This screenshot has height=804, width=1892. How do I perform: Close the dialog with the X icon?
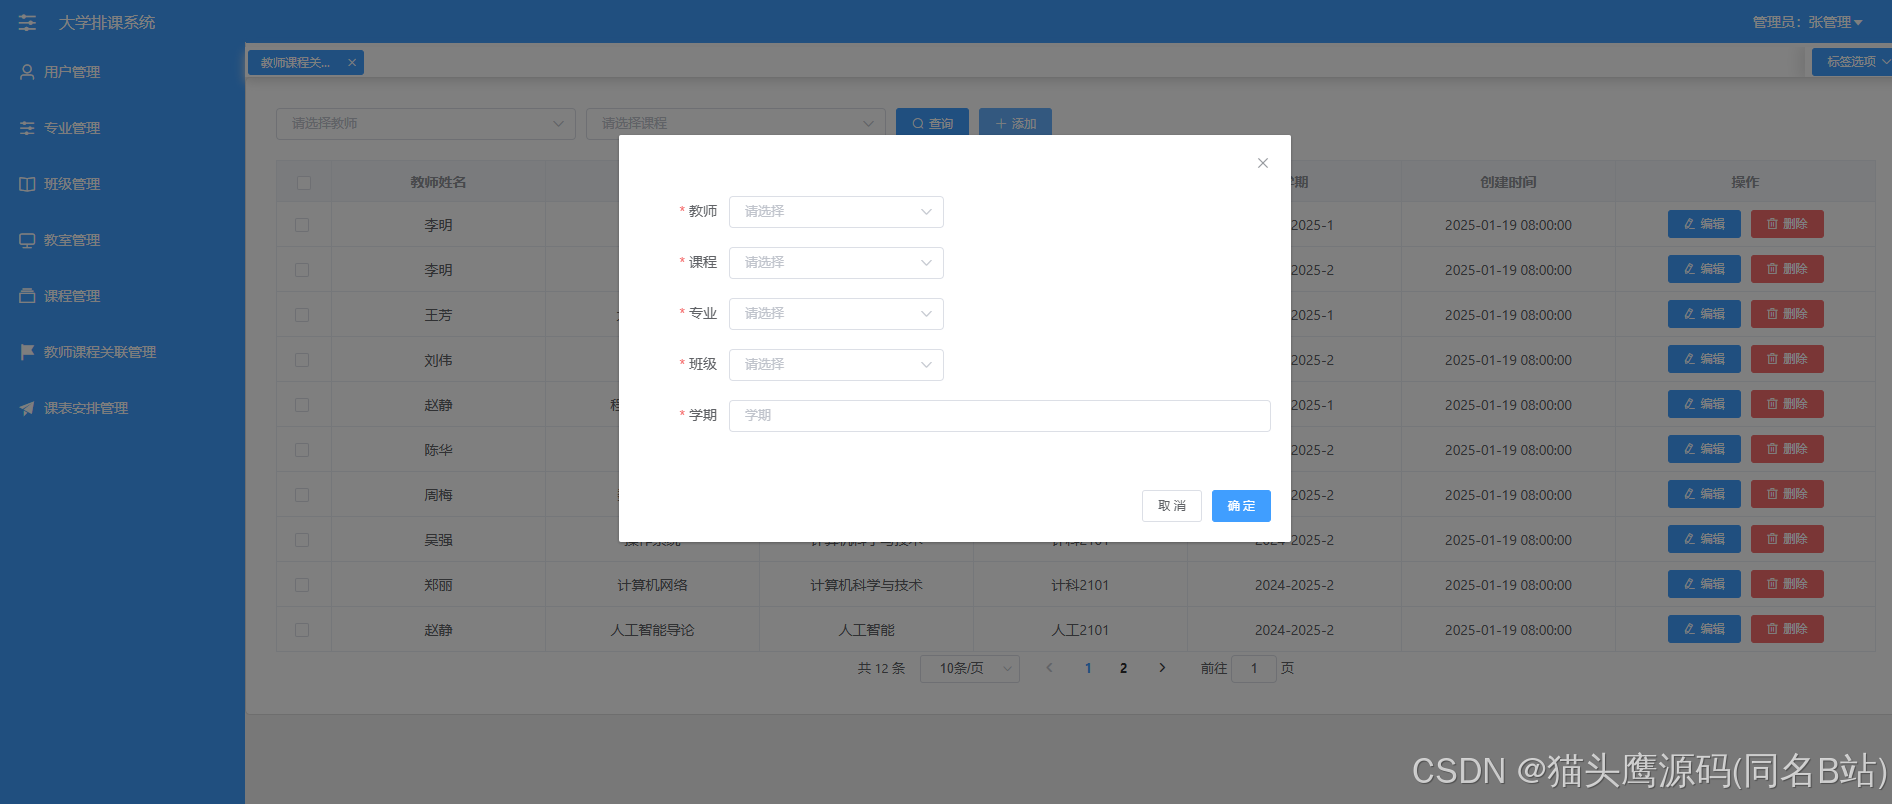coord(1263,163)
